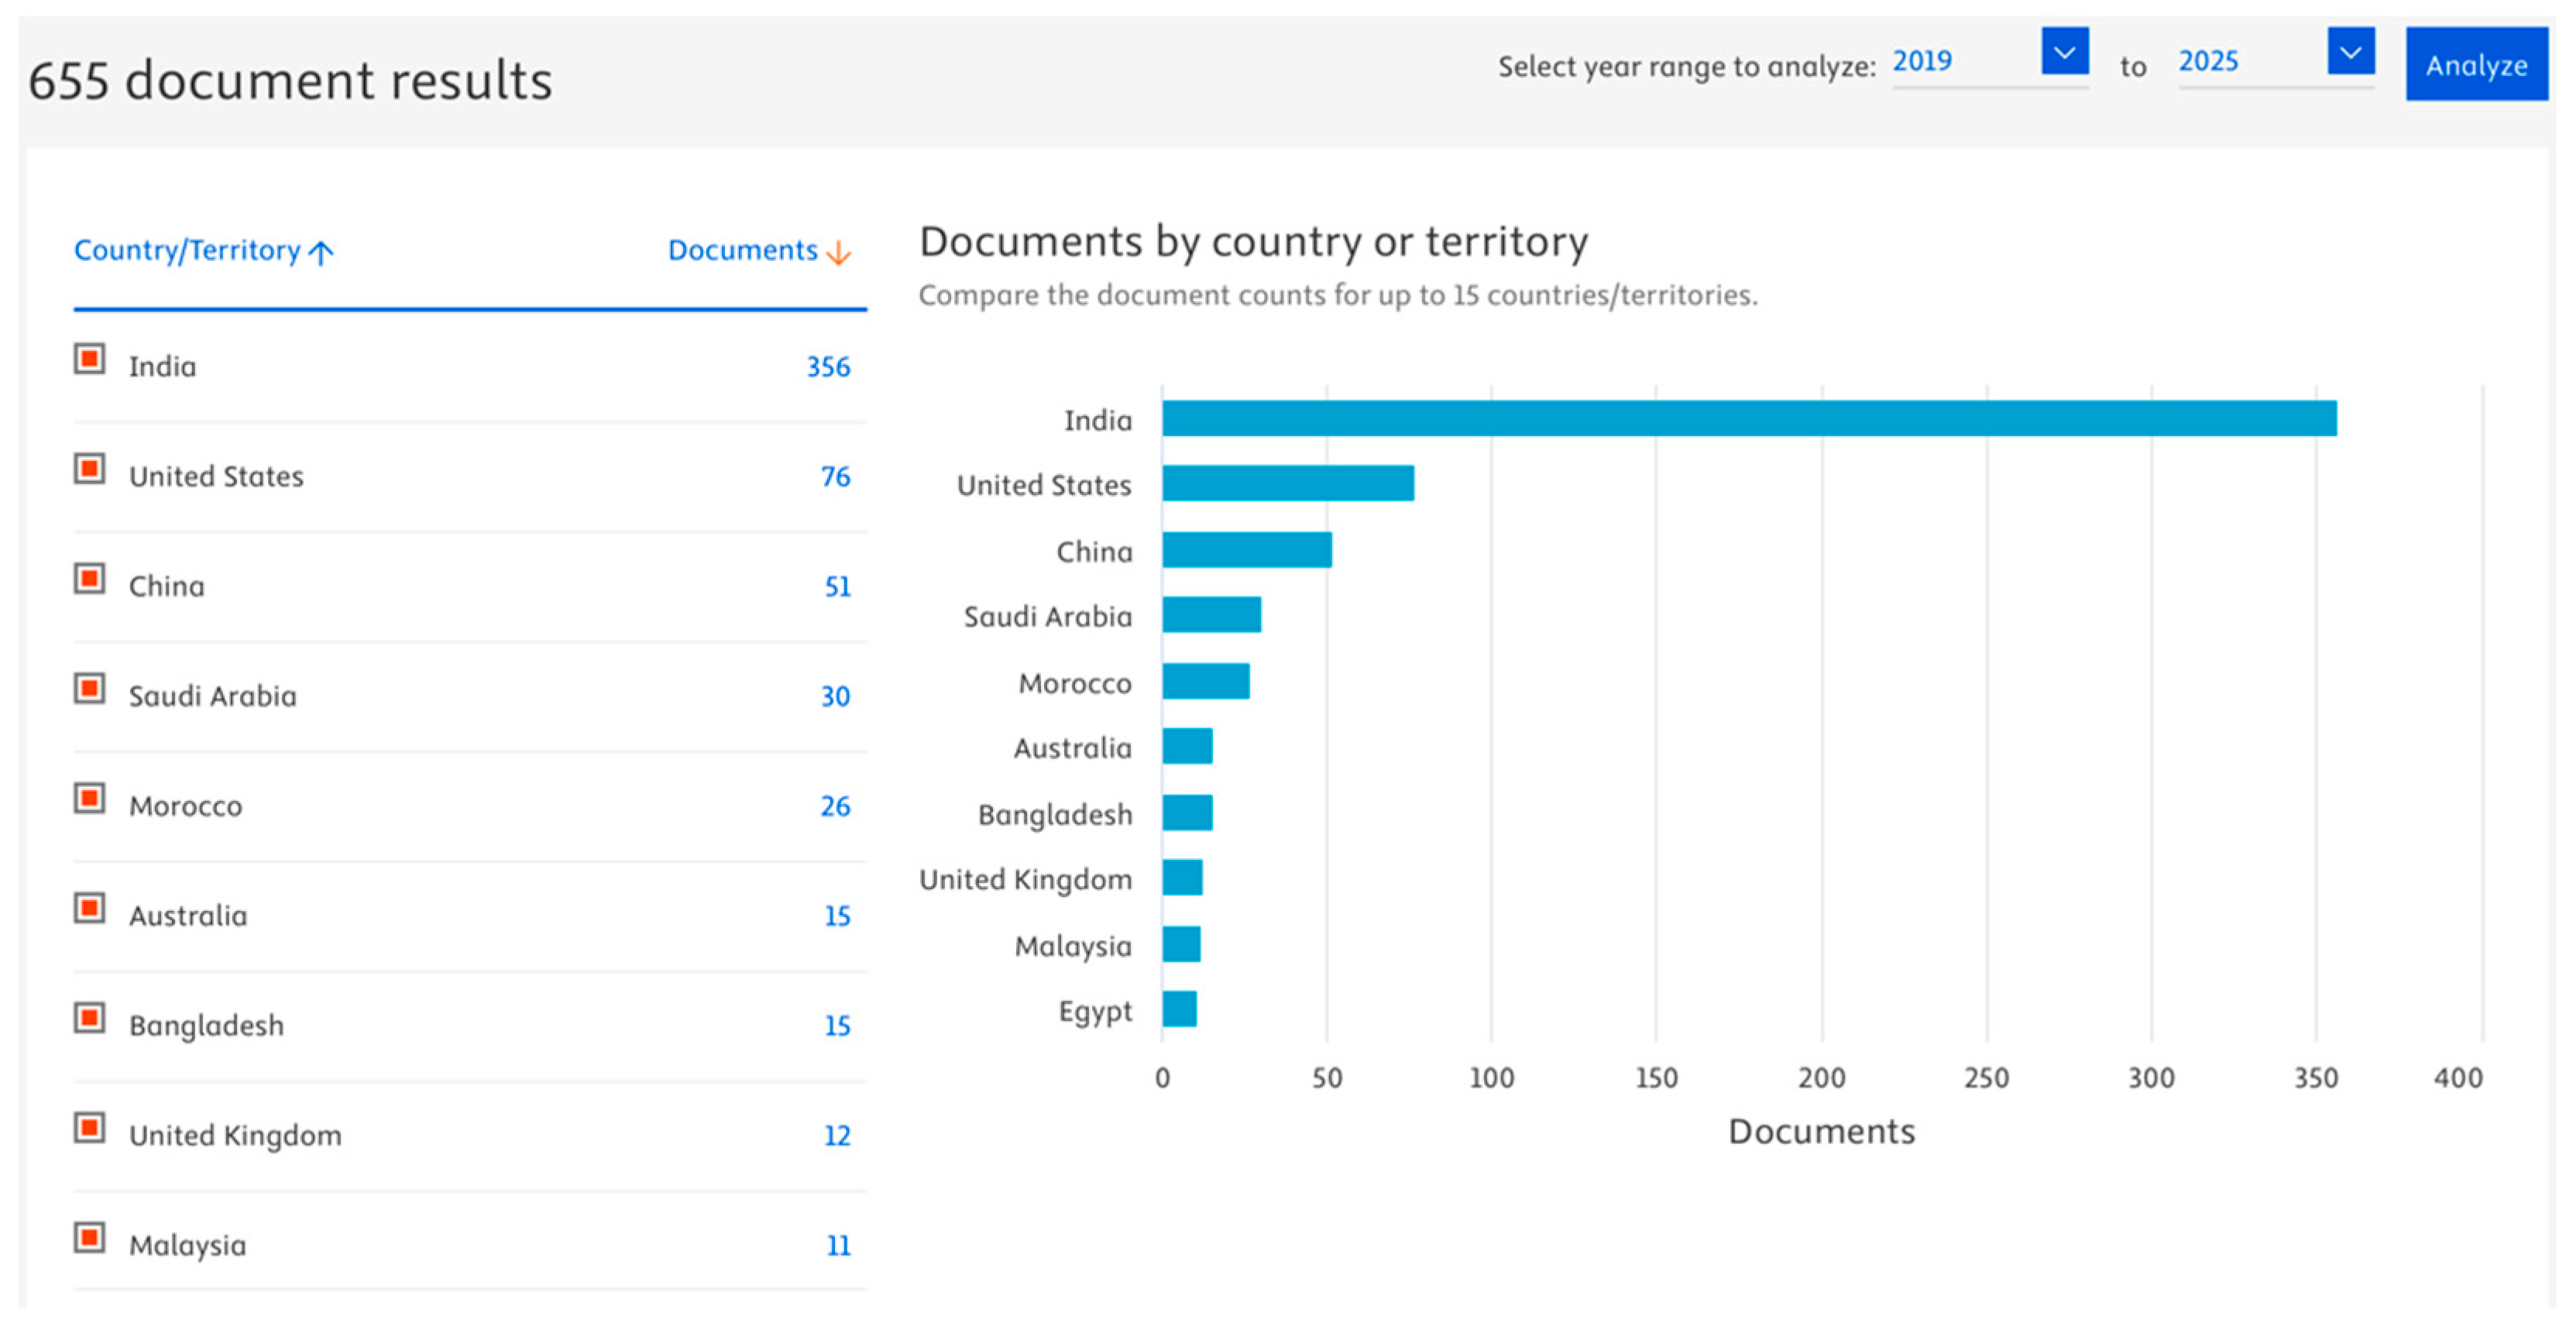Click the orange descending arrow beside Documents header
Screen dimensions: 2576x1323
click(839, 253)
